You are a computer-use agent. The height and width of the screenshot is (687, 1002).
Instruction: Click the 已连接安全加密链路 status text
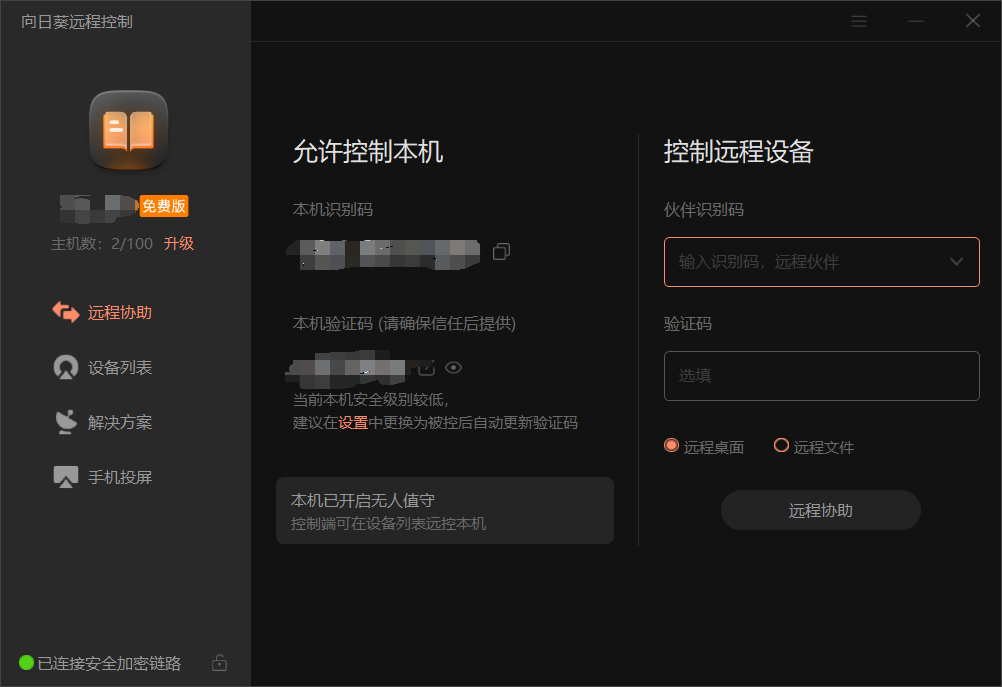[x=109, y=663]
